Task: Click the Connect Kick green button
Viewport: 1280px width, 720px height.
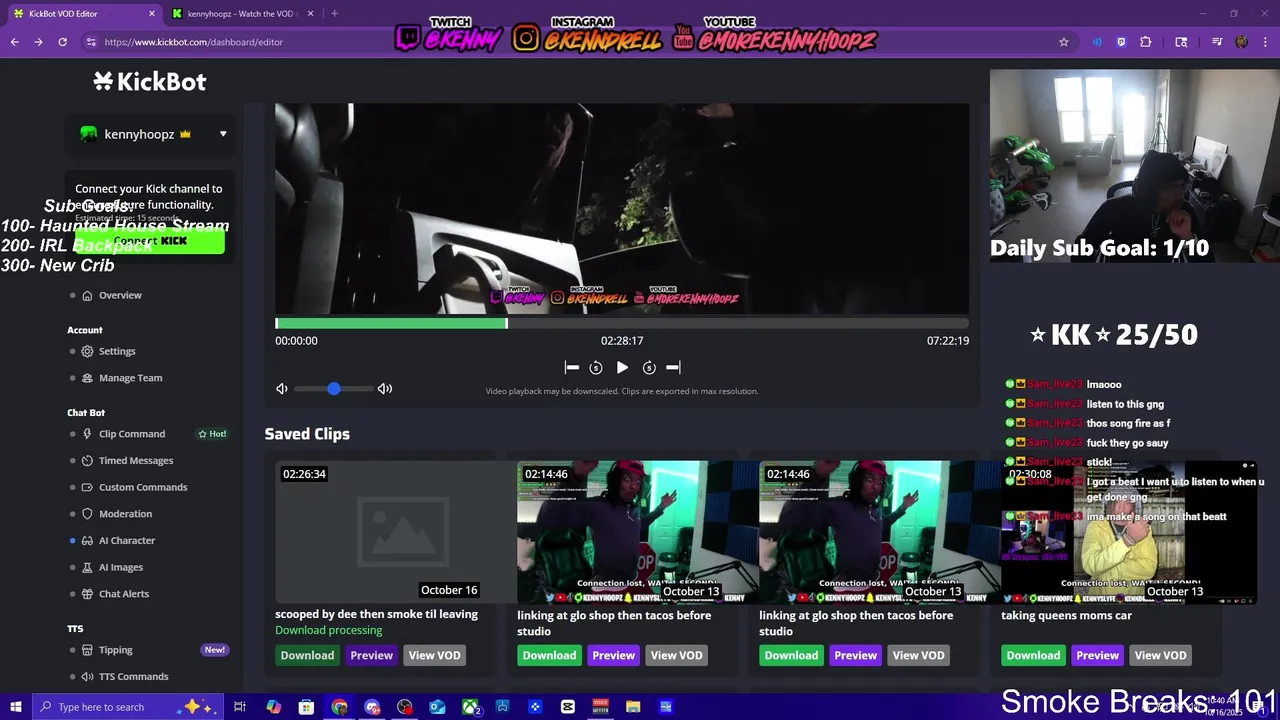Action: pos(150,241)
